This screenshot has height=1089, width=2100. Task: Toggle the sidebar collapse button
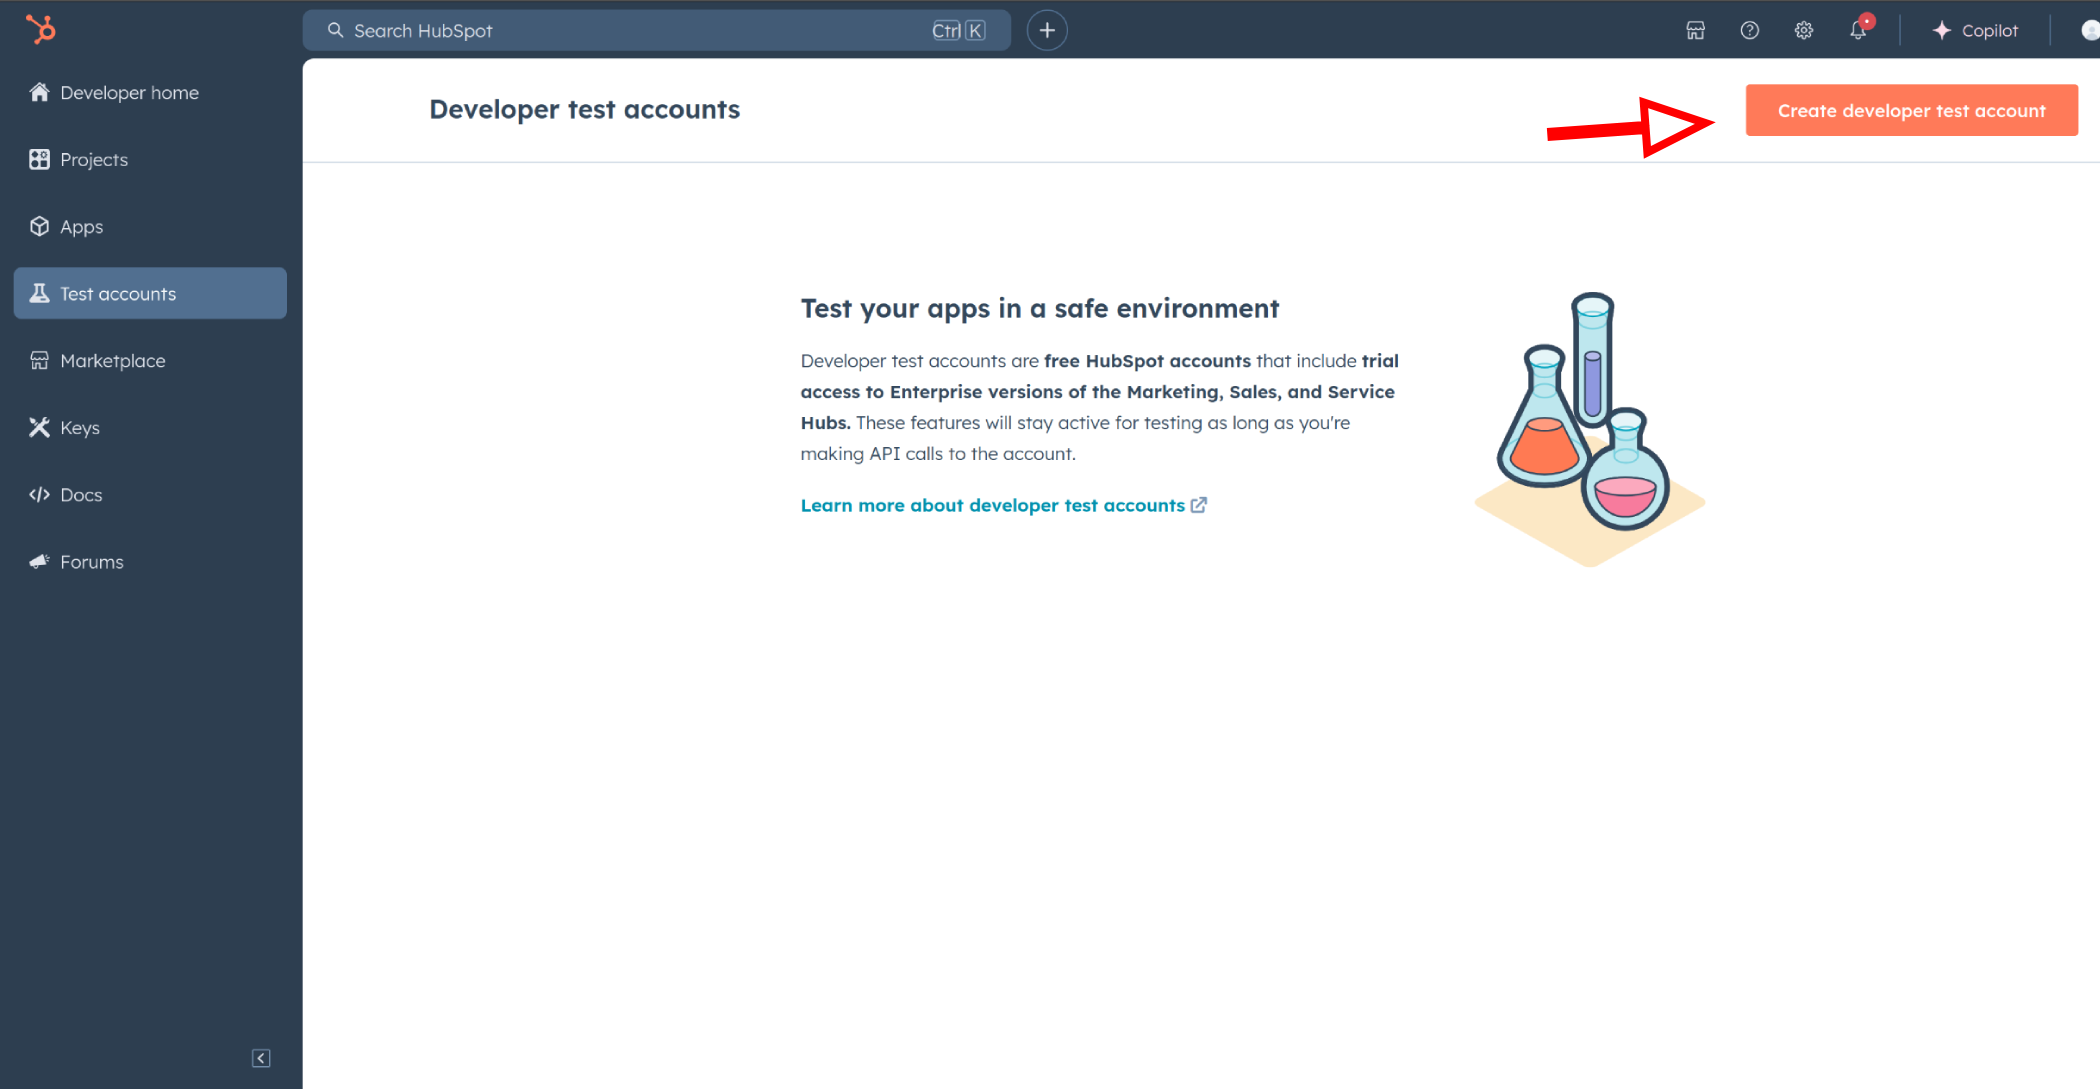point(261,1058)
